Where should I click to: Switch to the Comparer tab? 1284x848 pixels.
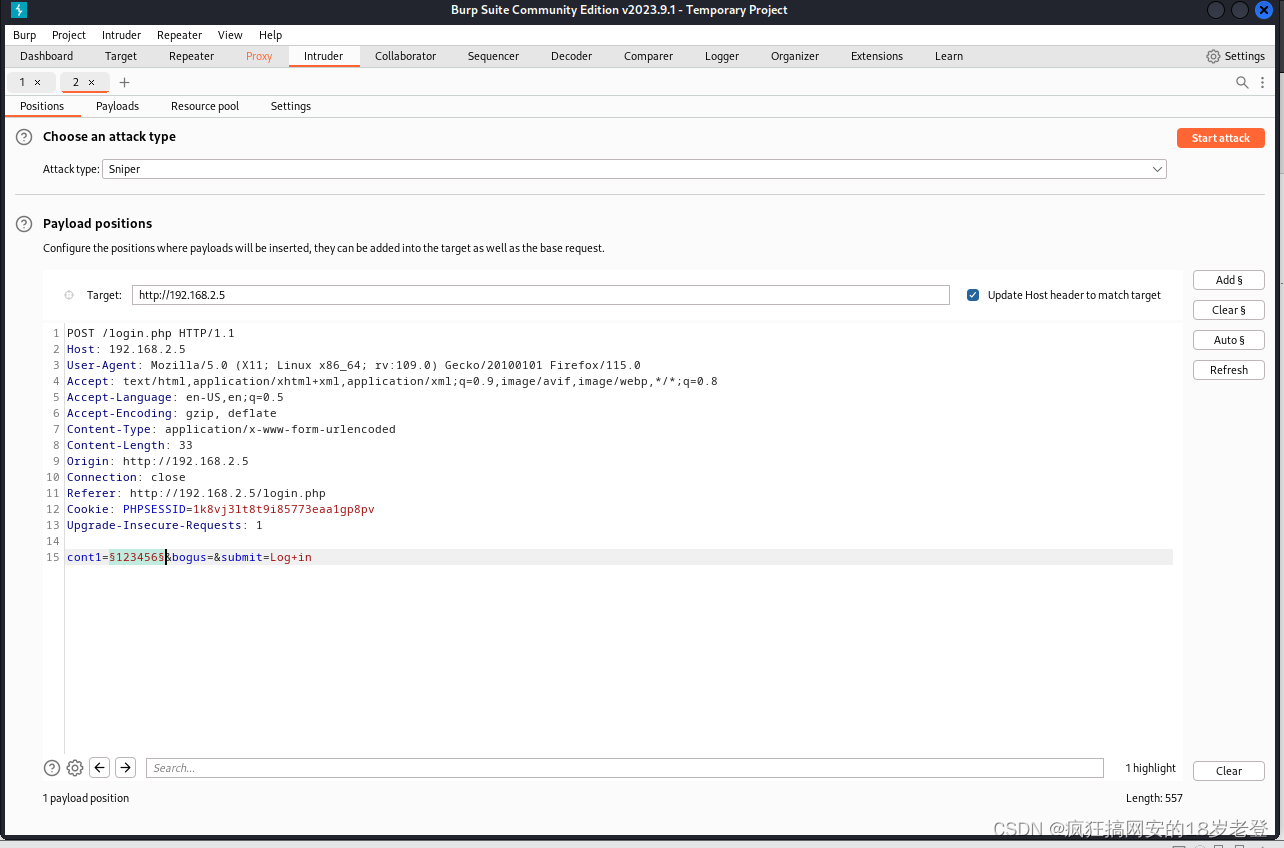coord(649,56)
